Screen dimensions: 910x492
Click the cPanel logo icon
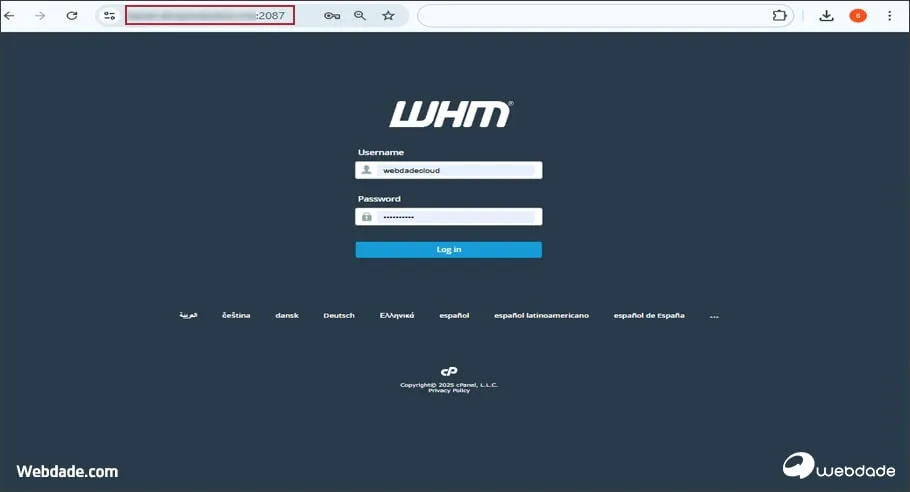point(449,371)
